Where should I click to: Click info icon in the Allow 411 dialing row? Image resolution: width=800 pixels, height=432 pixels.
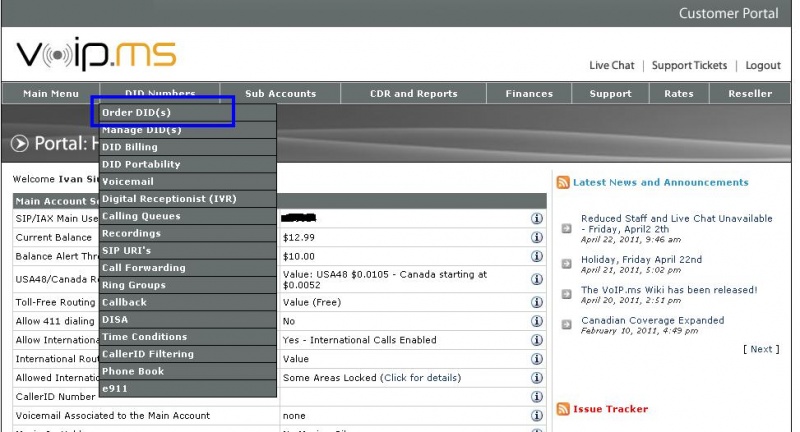(536, 321)
